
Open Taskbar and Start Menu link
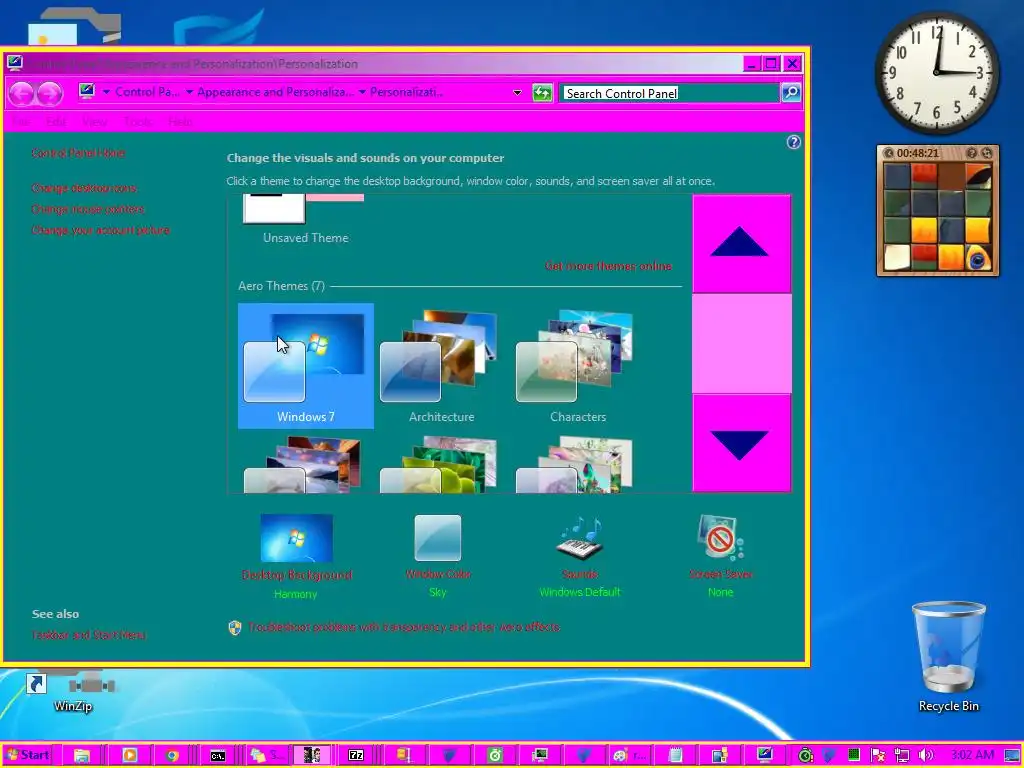point(89,635)
